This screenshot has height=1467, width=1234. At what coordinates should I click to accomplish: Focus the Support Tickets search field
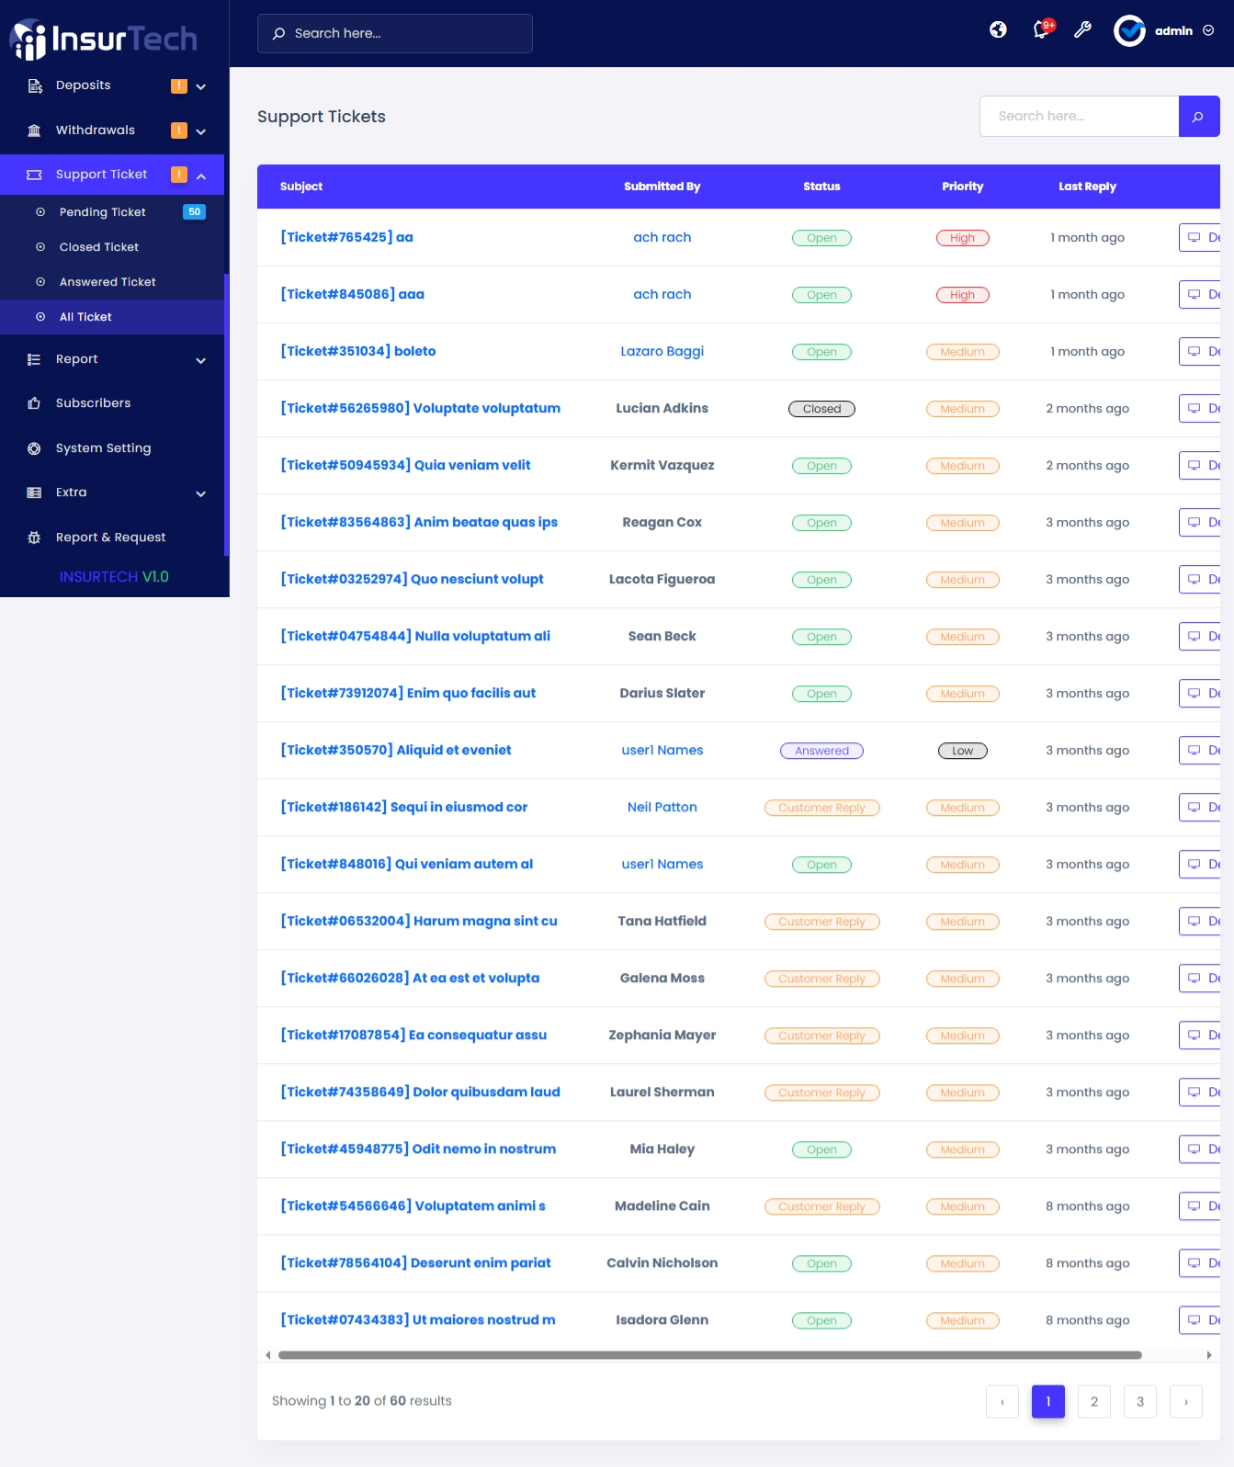coord(1080,116)
